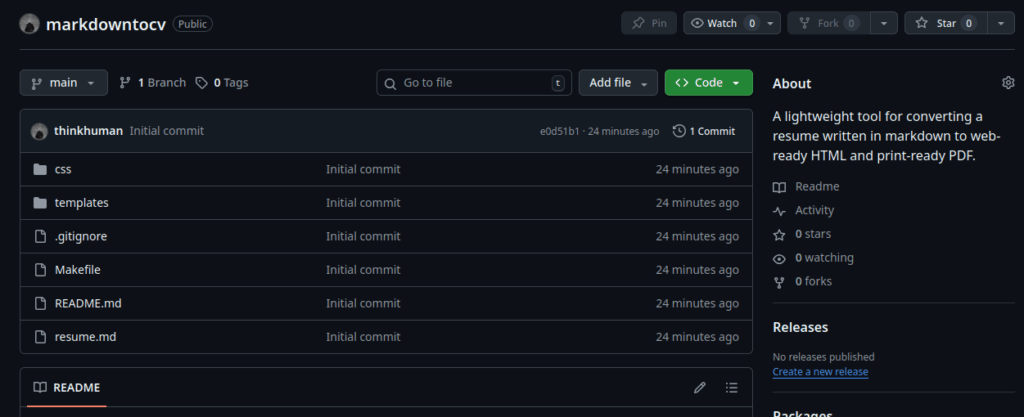Open the css folder

63,170
